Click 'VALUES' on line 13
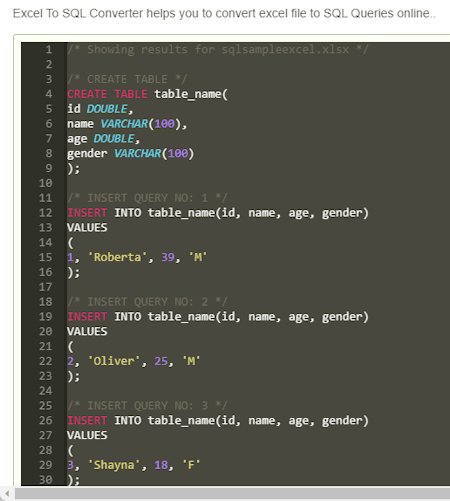The image size is (450, 501). (x=87, y=228)
